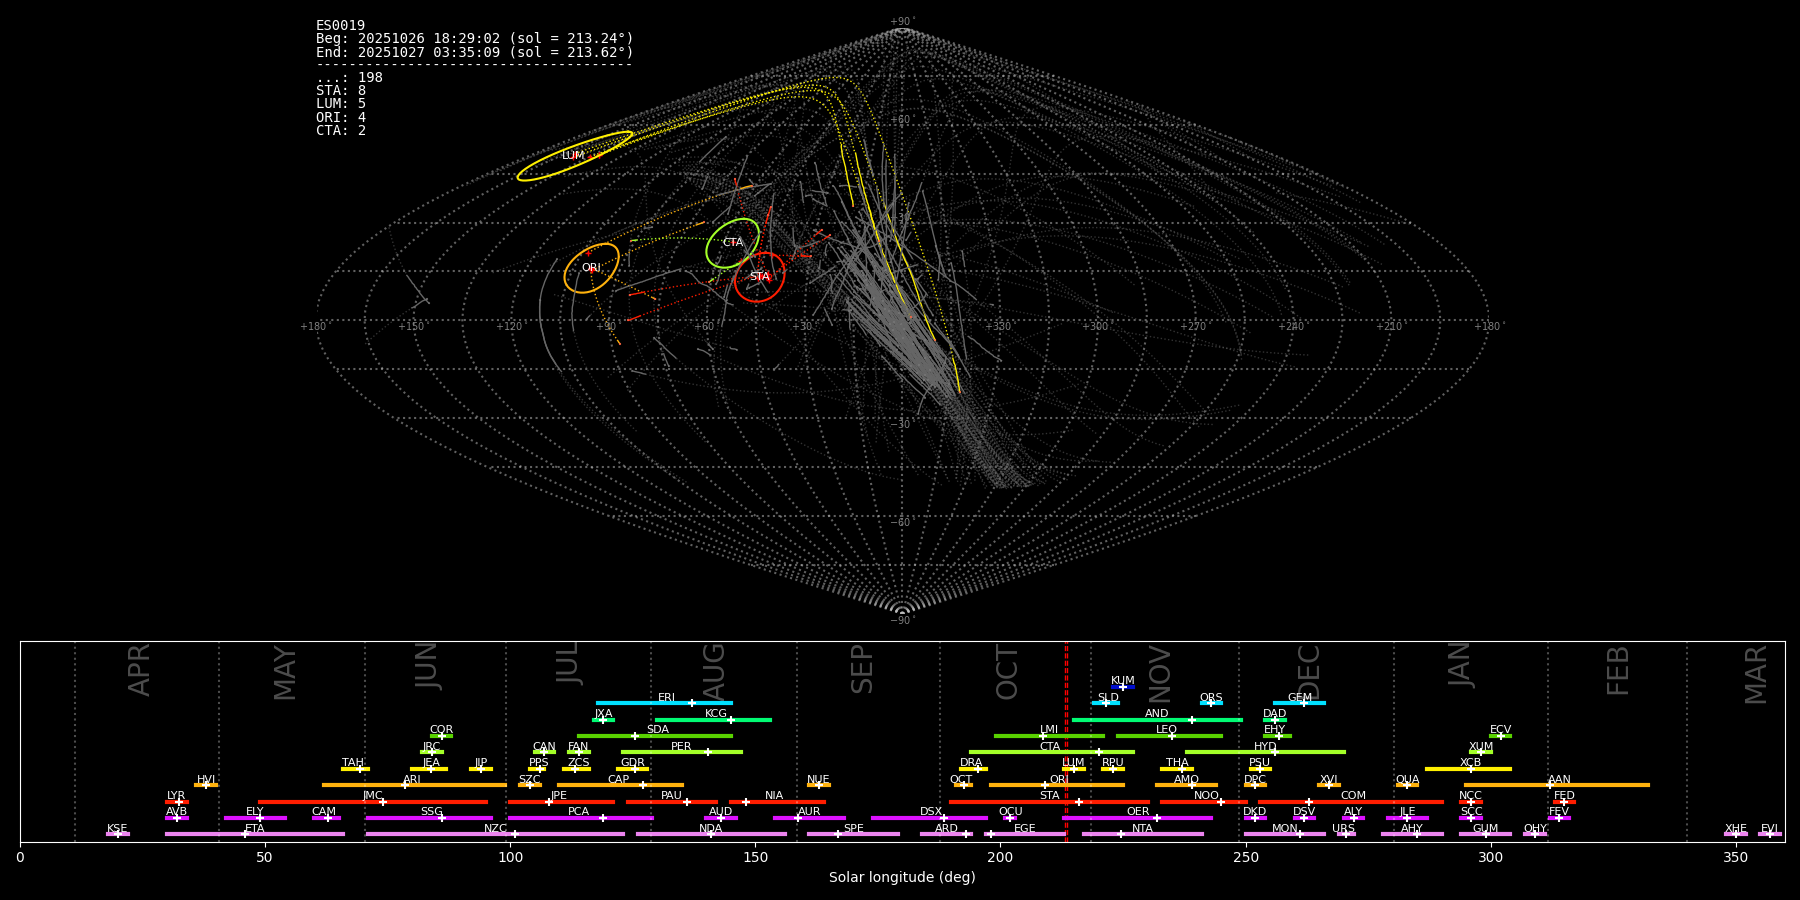The height and width of the screenshot is (900, 1800).
Task: Click the green CTA radiant ellipse label on sky map
Action: 733,243
